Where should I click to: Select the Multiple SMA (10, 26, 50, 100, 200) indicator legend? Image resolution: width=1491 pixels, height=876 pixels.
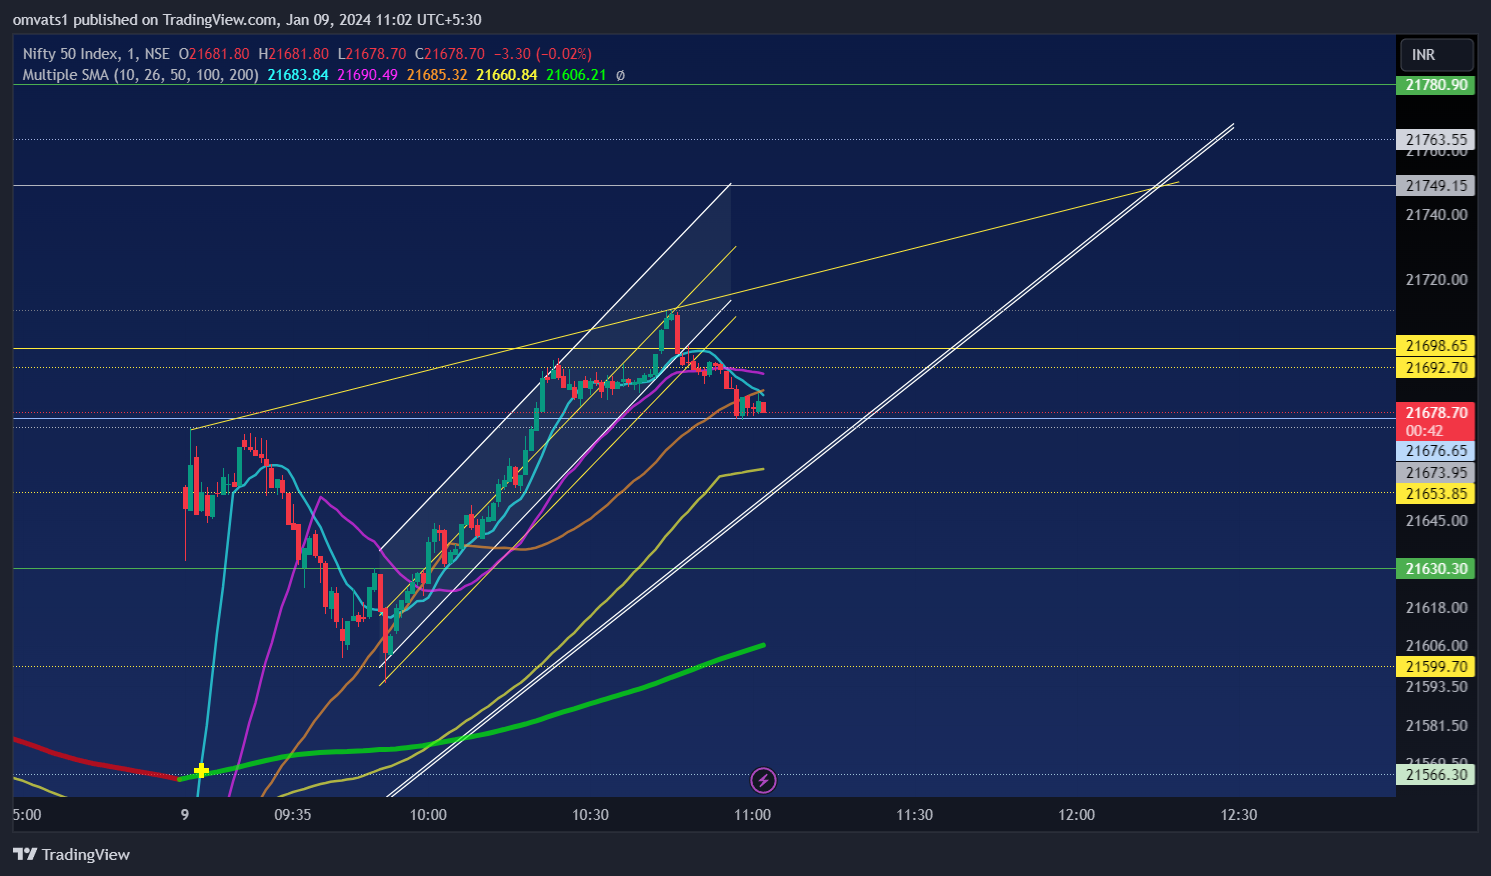pos(140,75)
